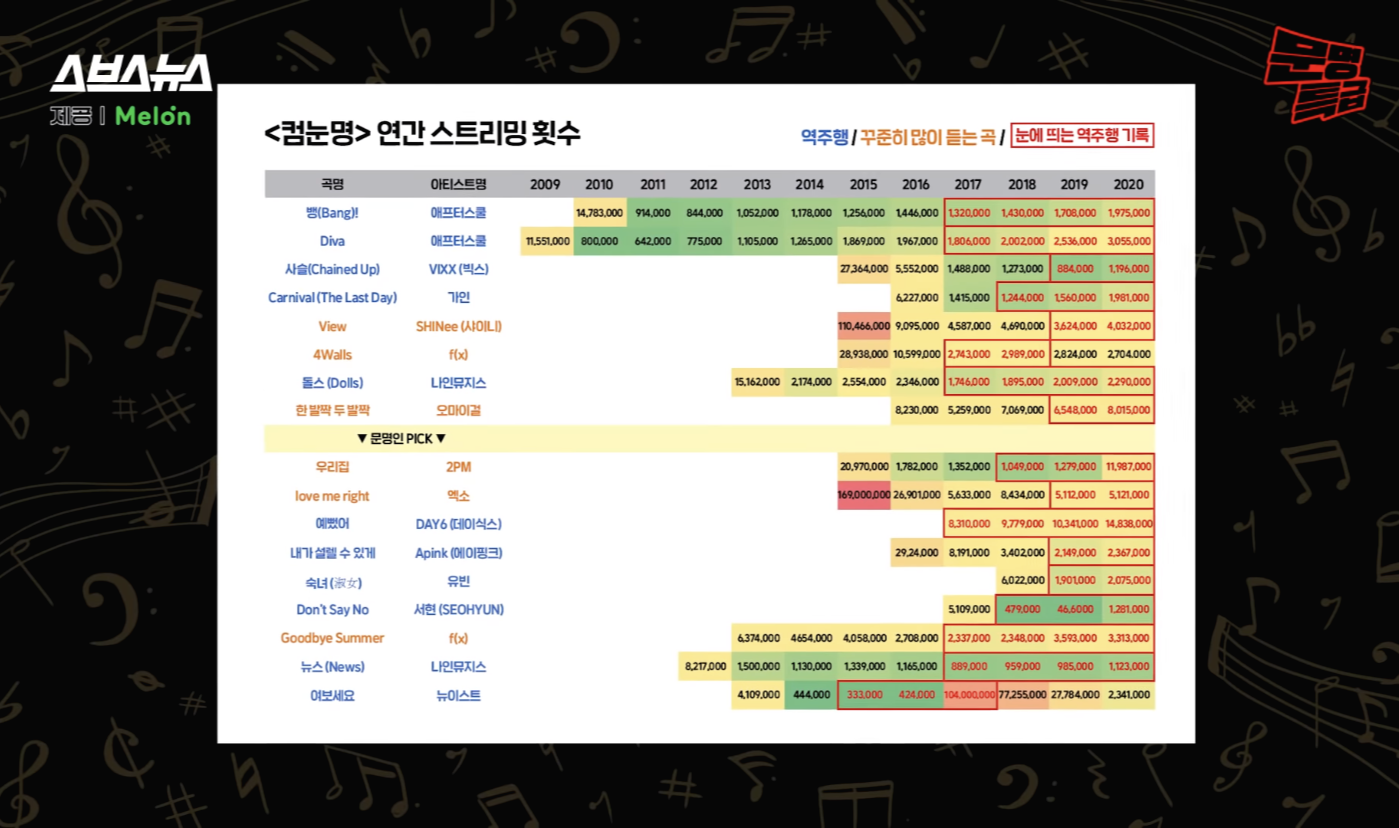
Task: Click the artist name '2PM'
Action: (x=458, y=466)
